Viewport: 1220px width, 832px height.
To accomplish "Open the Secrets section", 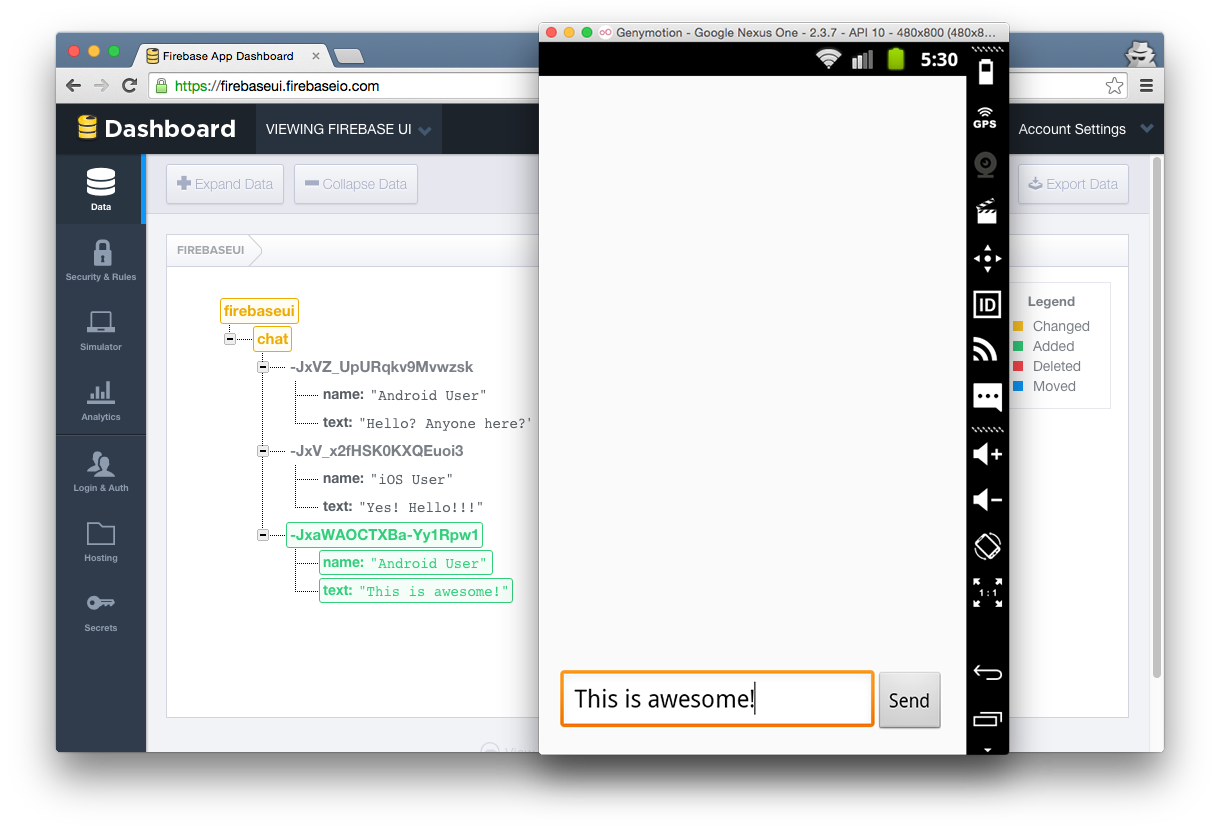I will tap(101, 611).
